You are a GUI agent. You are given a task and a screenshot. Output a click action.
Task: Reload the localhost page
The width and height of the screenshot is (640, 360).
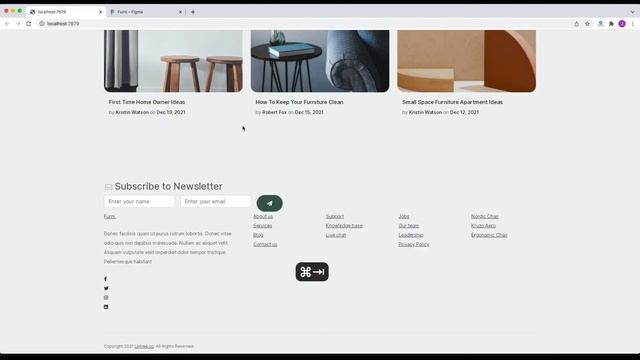coord(29,24)
